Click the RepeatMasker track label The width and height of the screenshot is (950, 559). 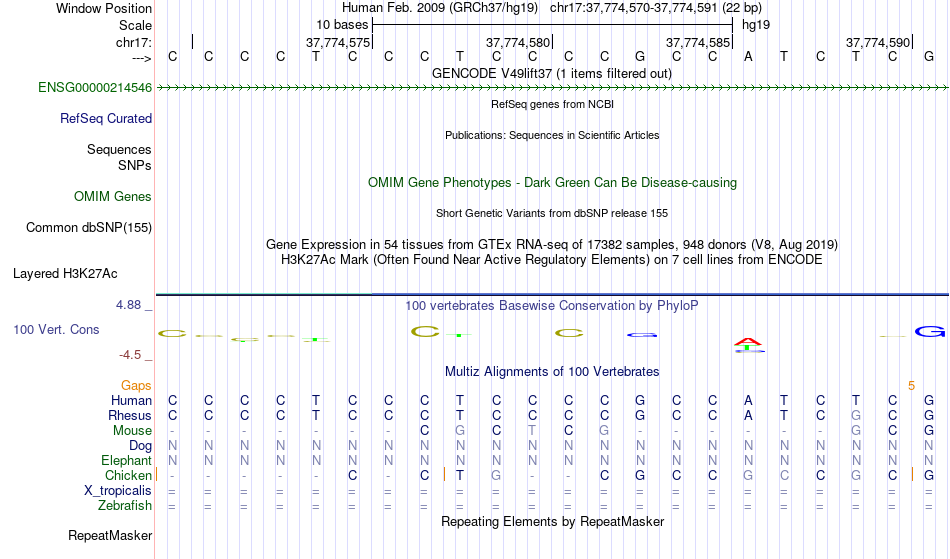tap(110, 535)
